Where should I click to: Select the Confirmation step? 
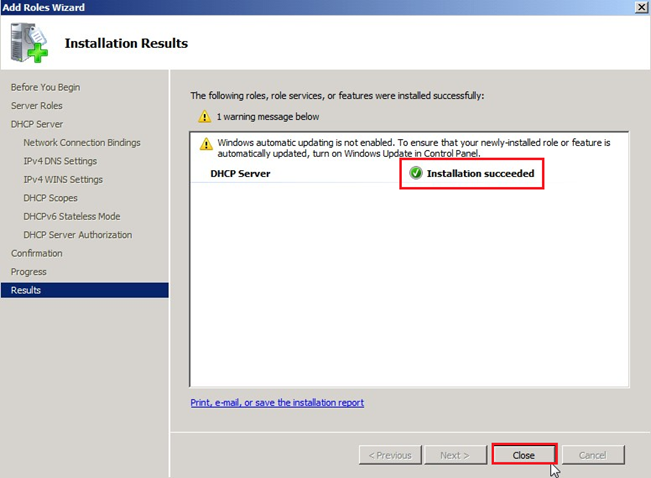37,253
